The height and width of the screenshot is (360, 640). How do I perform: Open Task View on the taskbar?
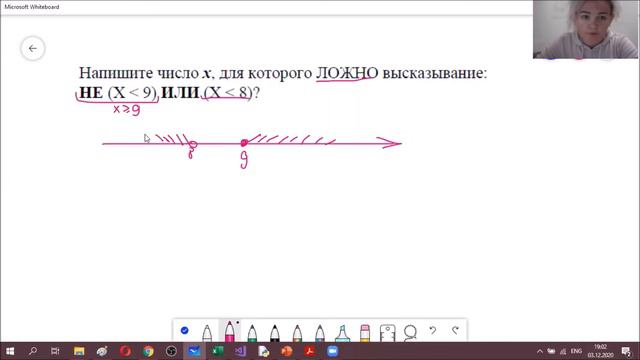[x=55, y=351]
